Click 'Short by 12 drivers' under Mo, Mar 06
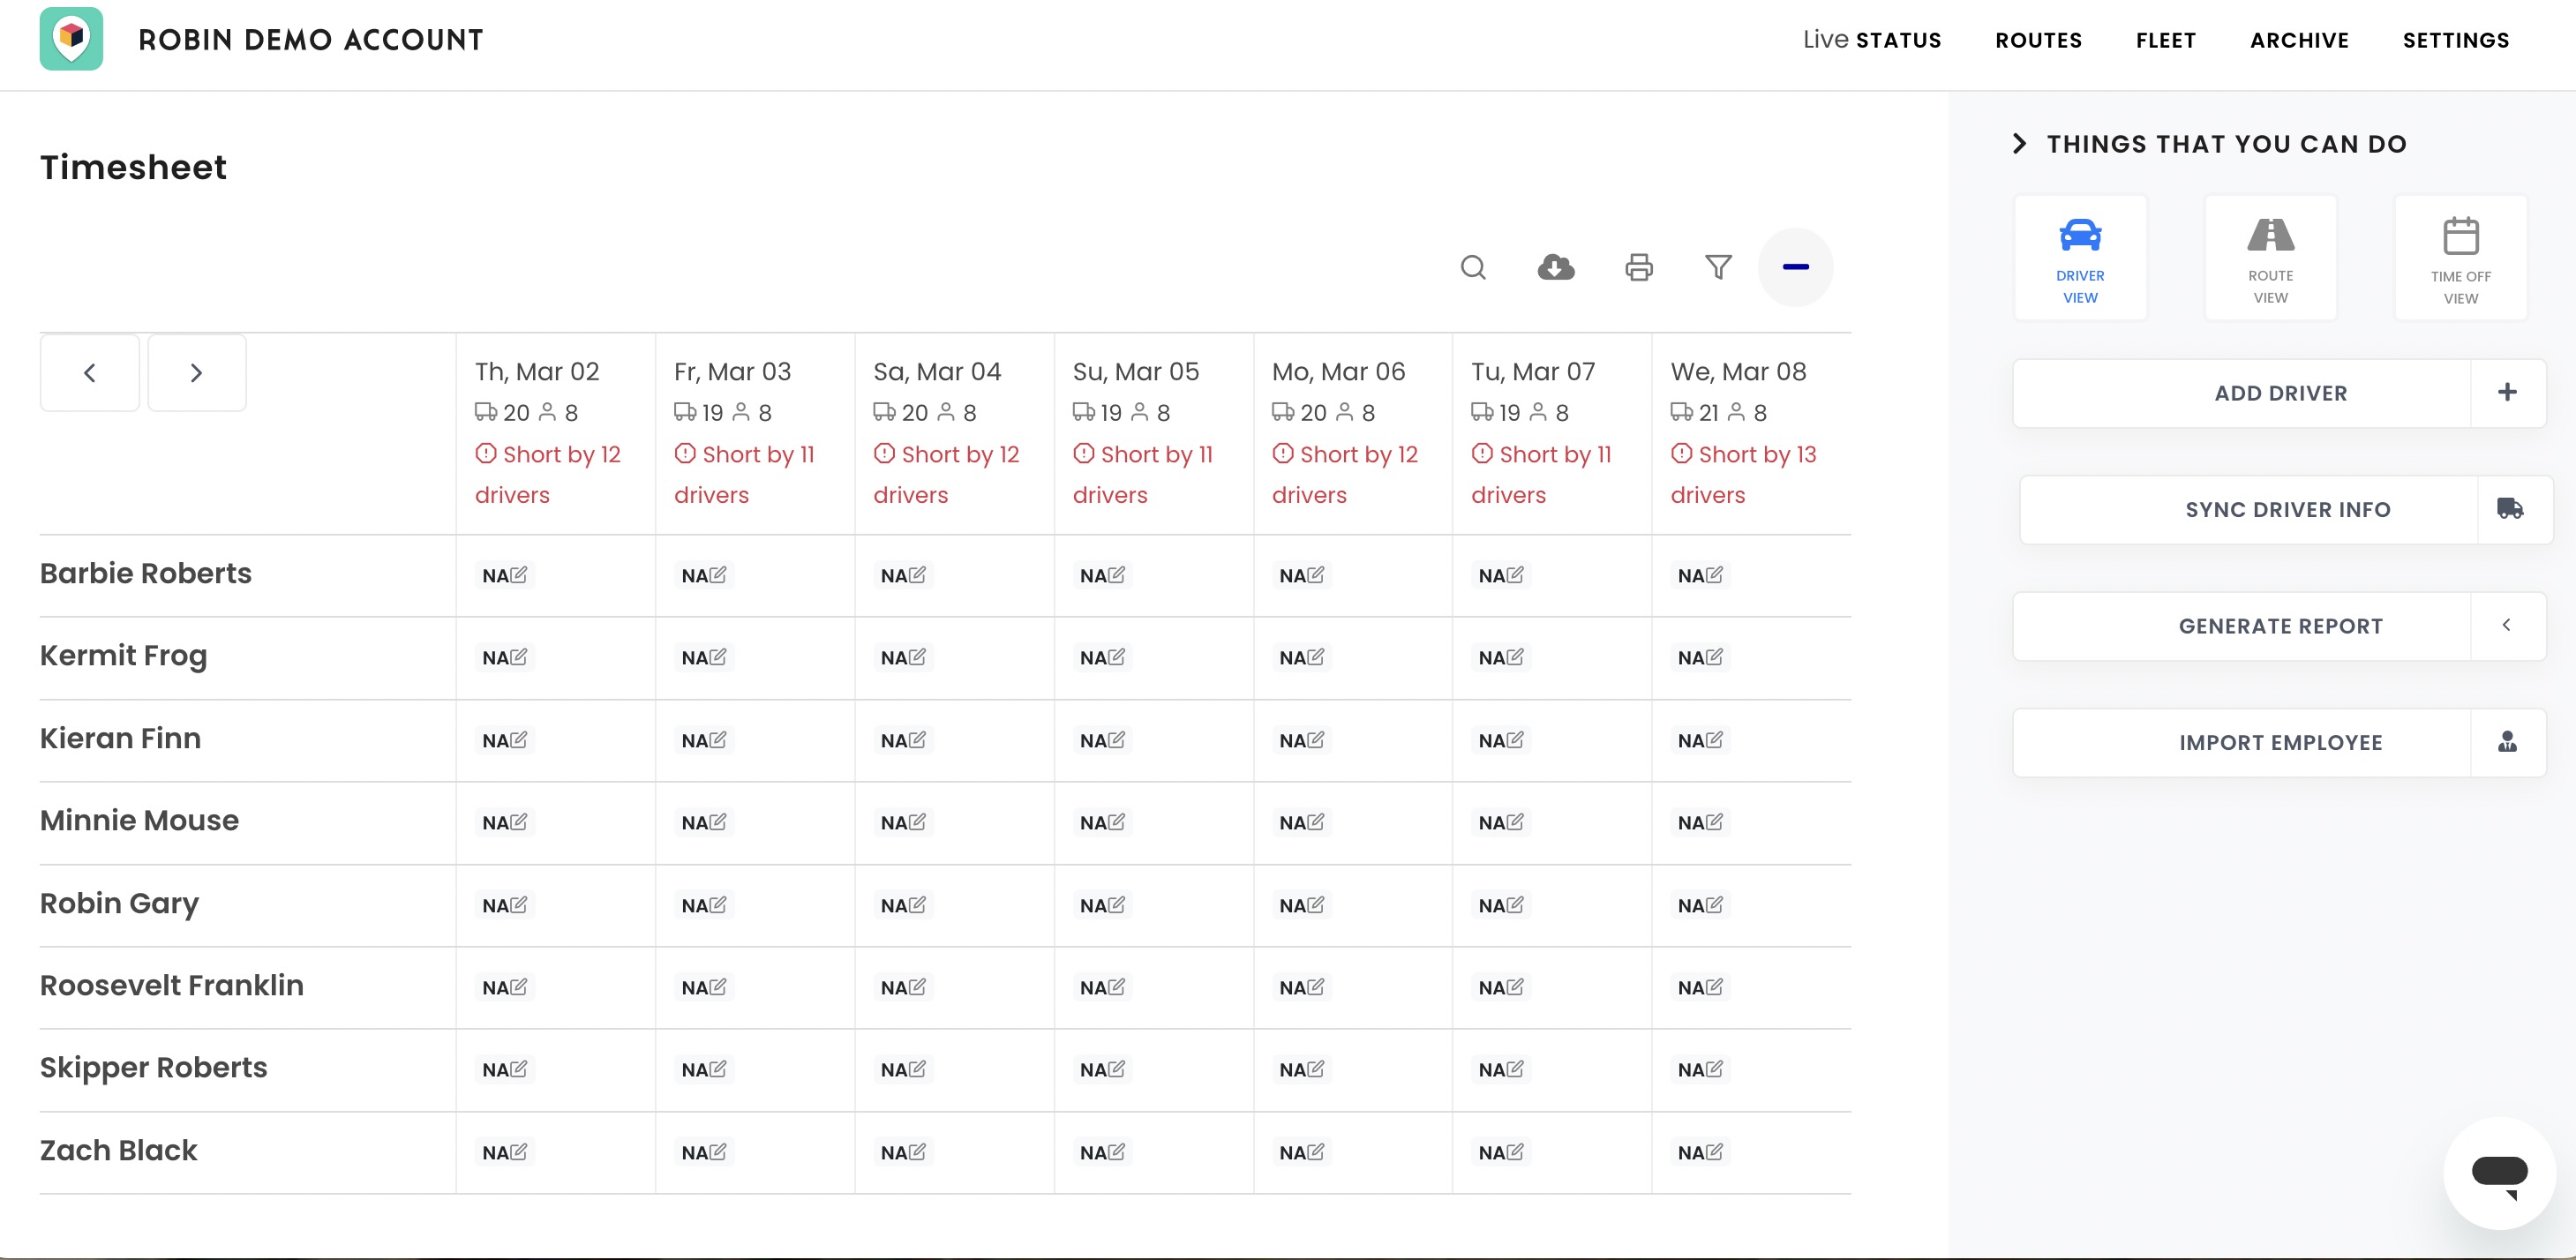 point(1345,474)
